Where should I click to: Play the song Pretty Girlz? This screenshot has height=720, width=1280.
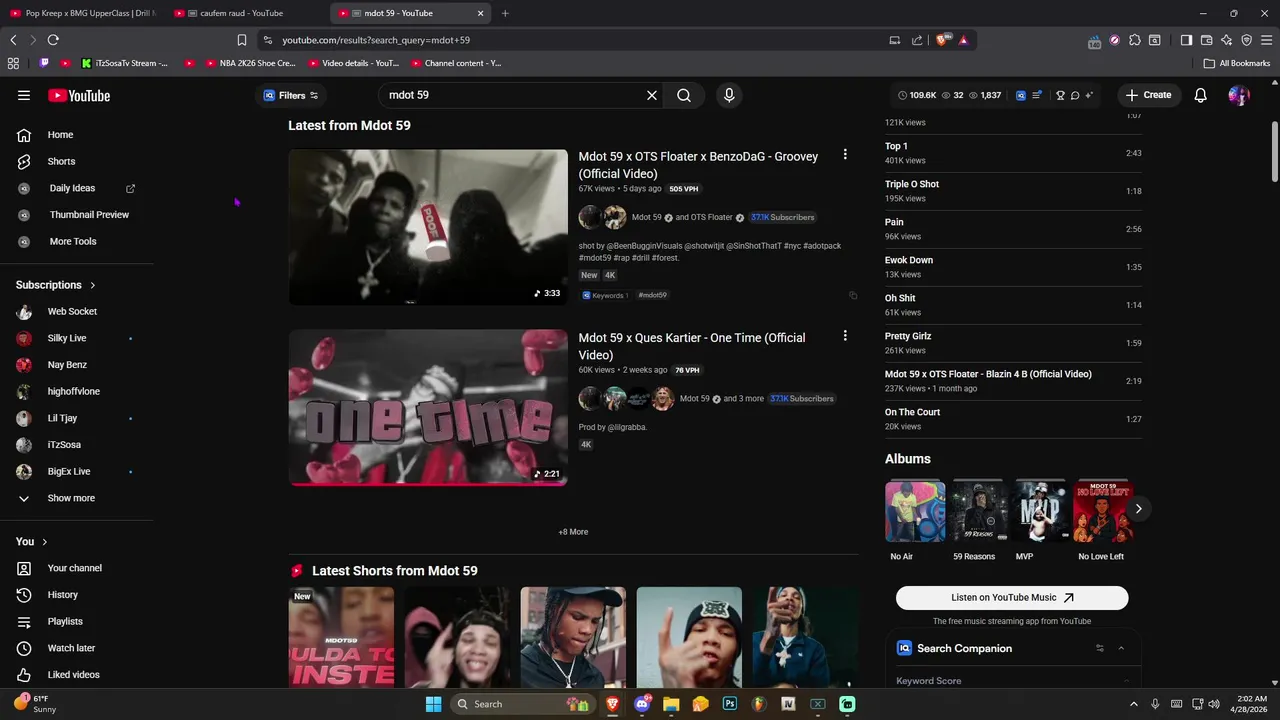coord(1013,343)
